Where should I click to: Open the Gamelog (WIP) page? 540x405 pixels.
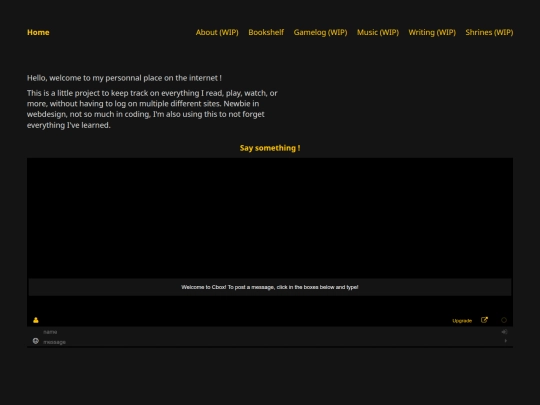pos(320,32)
